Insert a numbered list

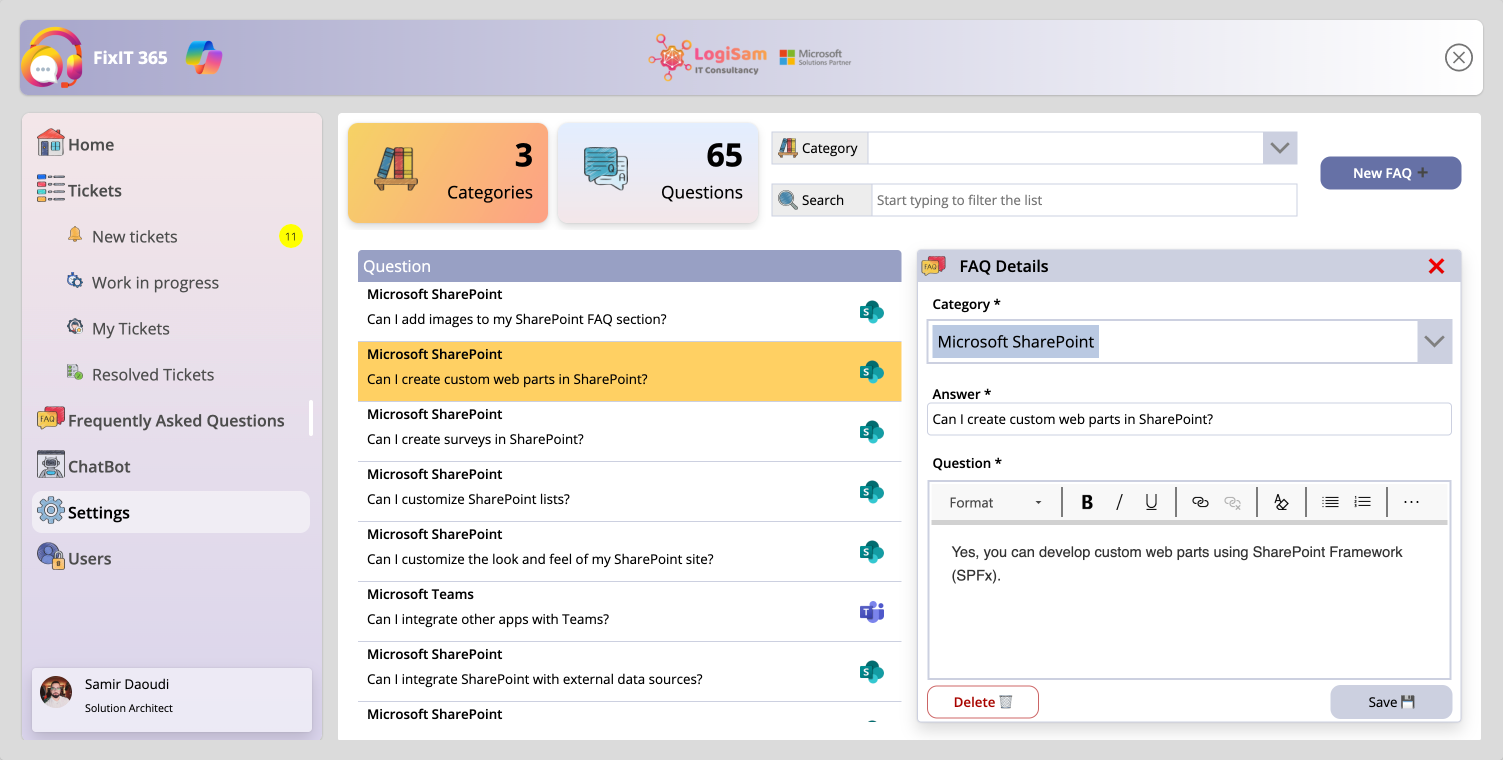tap(1362, 502)
